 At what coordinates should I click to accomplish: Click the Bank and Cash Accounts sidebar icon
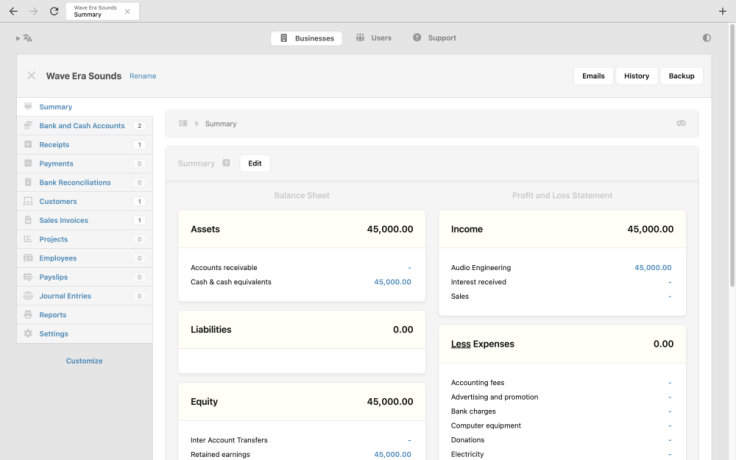pos(28,126)
